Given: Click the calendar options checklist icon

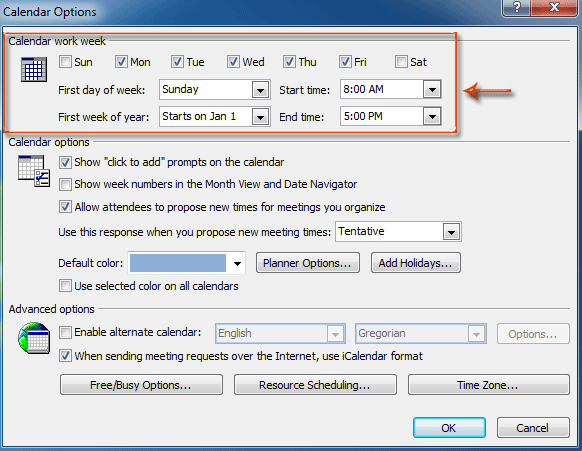Looking at the screenshot, I should (34, 171).
